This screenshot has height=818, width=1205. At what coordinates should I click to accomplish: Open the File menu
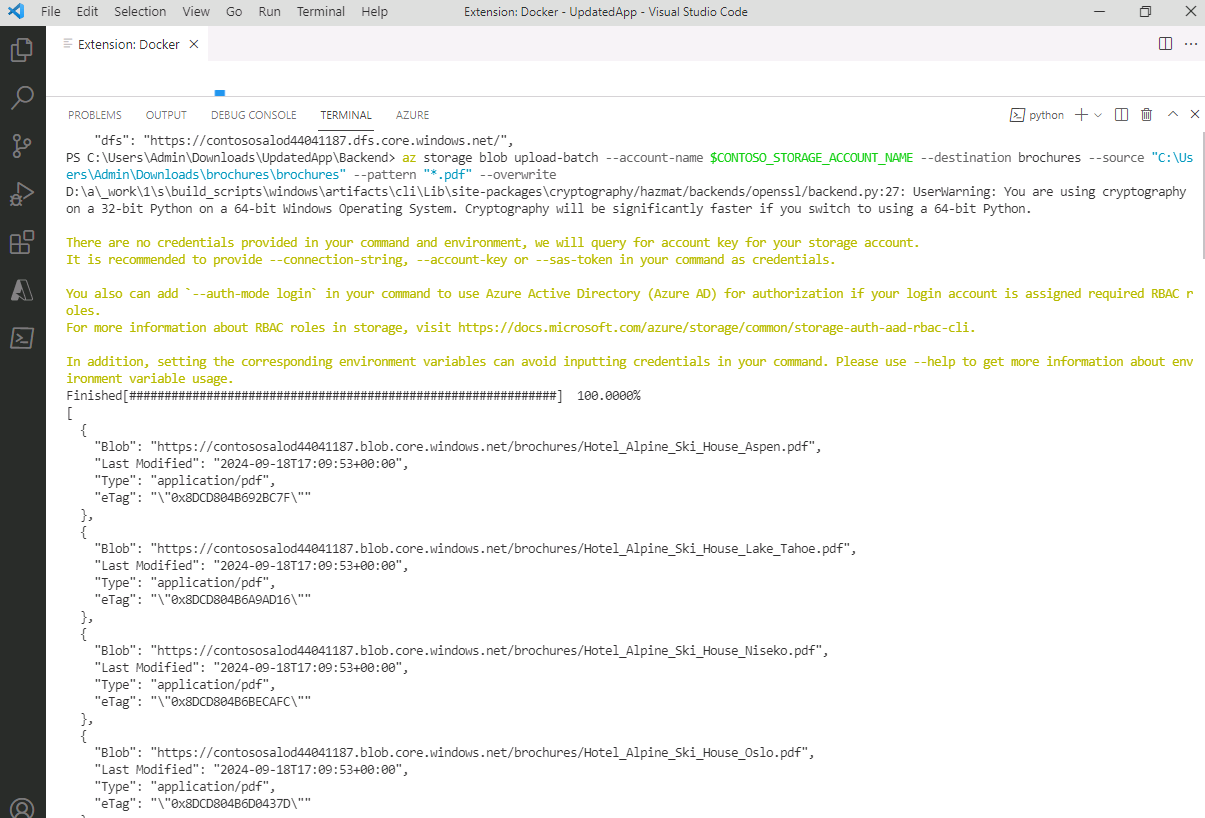(50, 12)
